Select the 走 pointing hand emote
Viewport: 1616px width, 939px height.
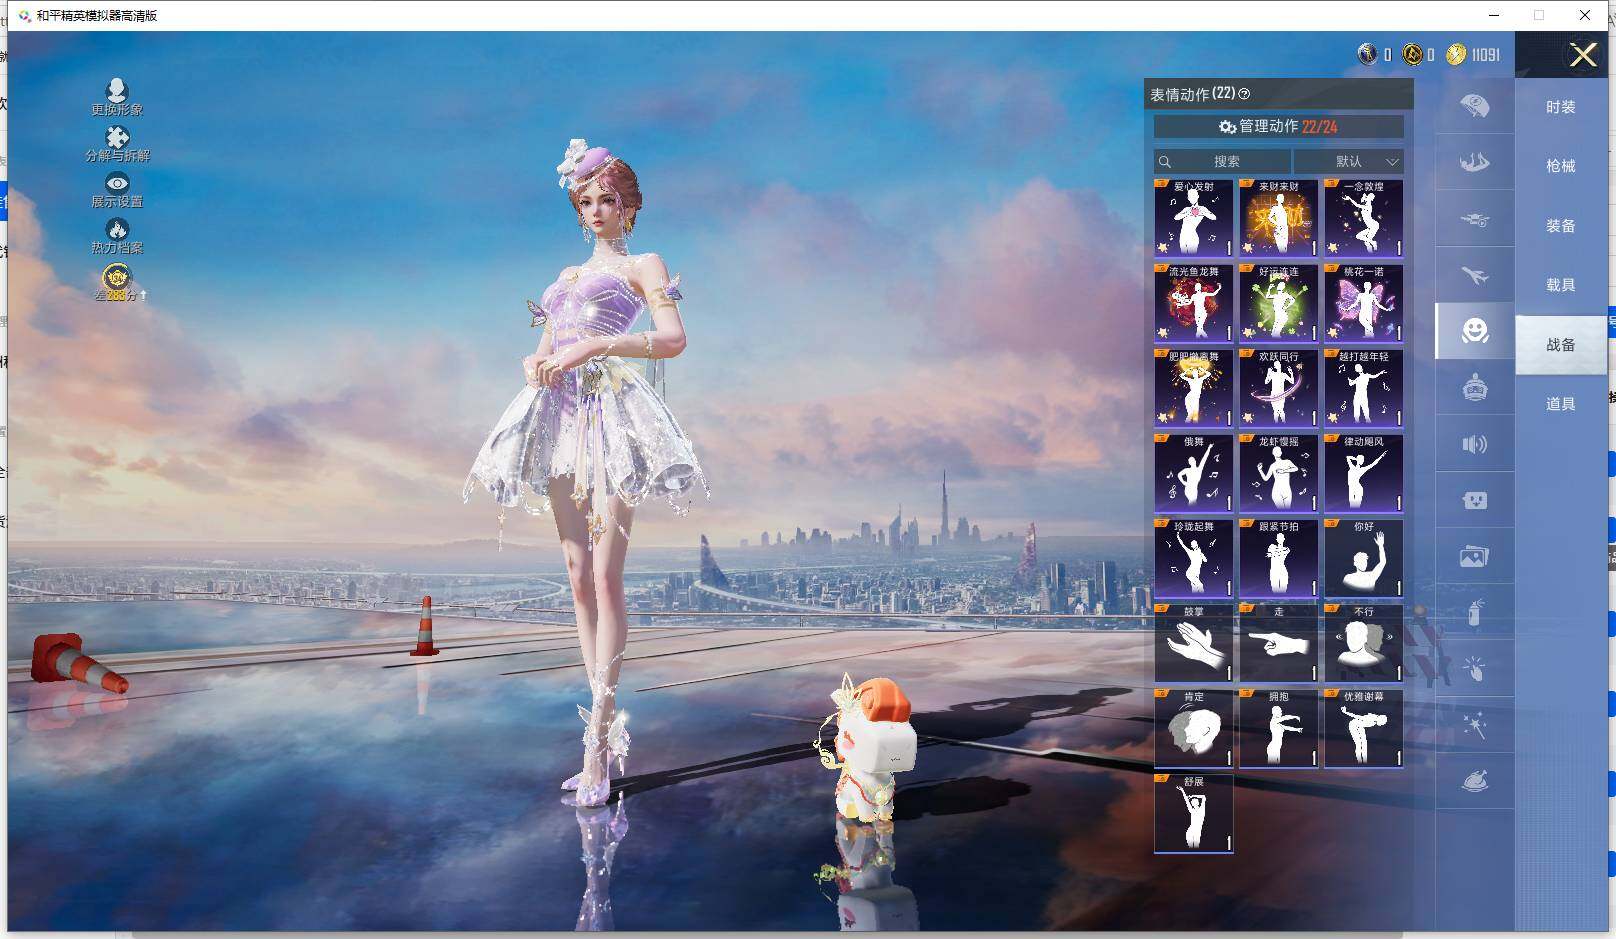click(x=1278, y=643)
